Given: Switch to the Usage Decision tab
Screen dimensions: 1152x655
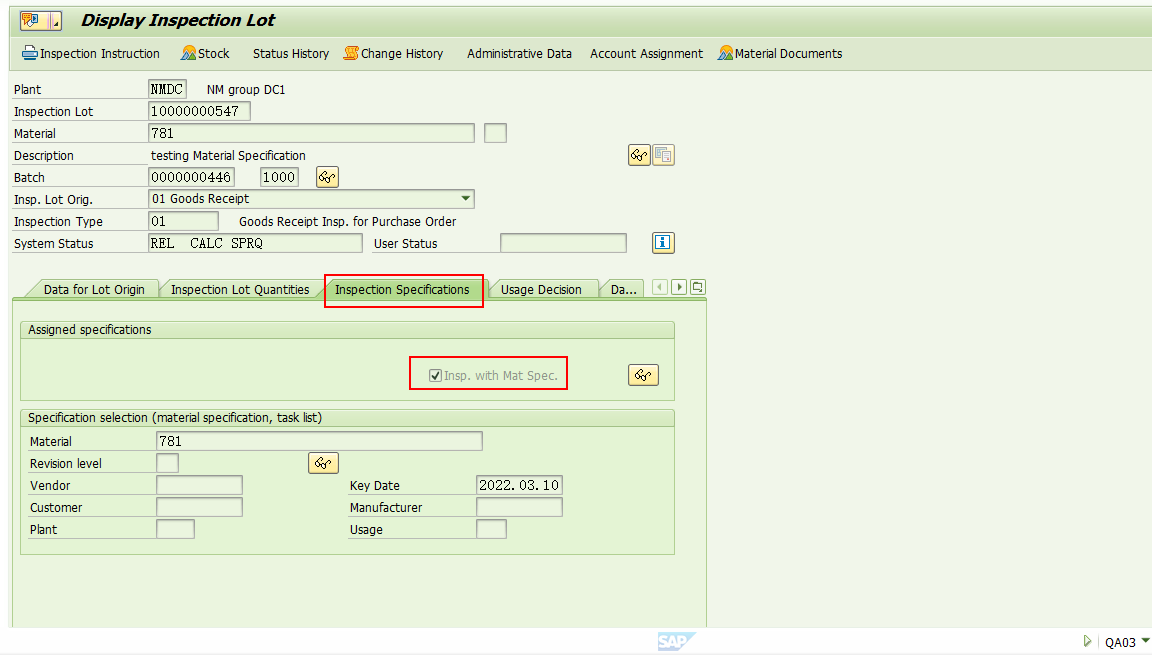Looking at the screenshot, I should pyautogui.click(x=542, y=289).
